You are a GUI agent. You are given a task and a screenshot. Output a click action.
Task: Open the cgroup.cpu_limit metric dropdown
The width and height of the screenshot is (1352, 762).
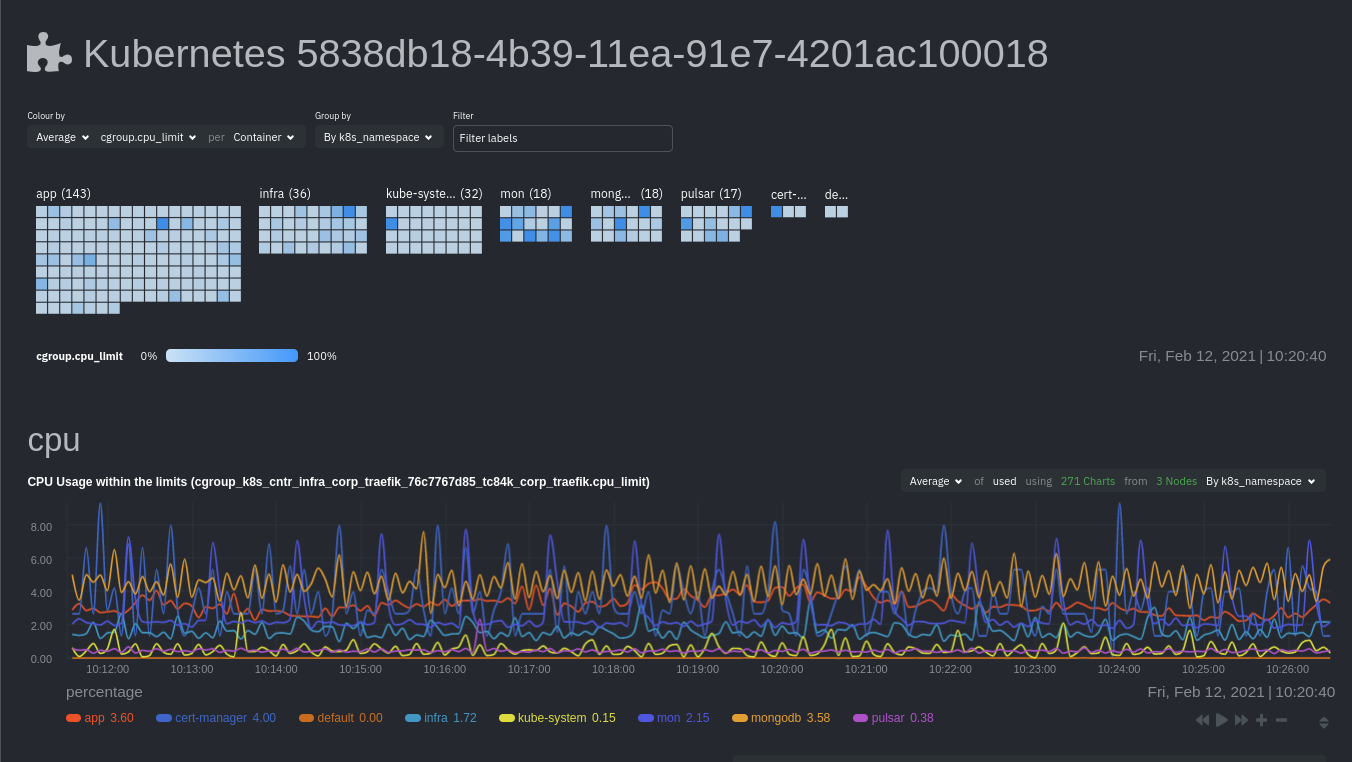[149, 137]
